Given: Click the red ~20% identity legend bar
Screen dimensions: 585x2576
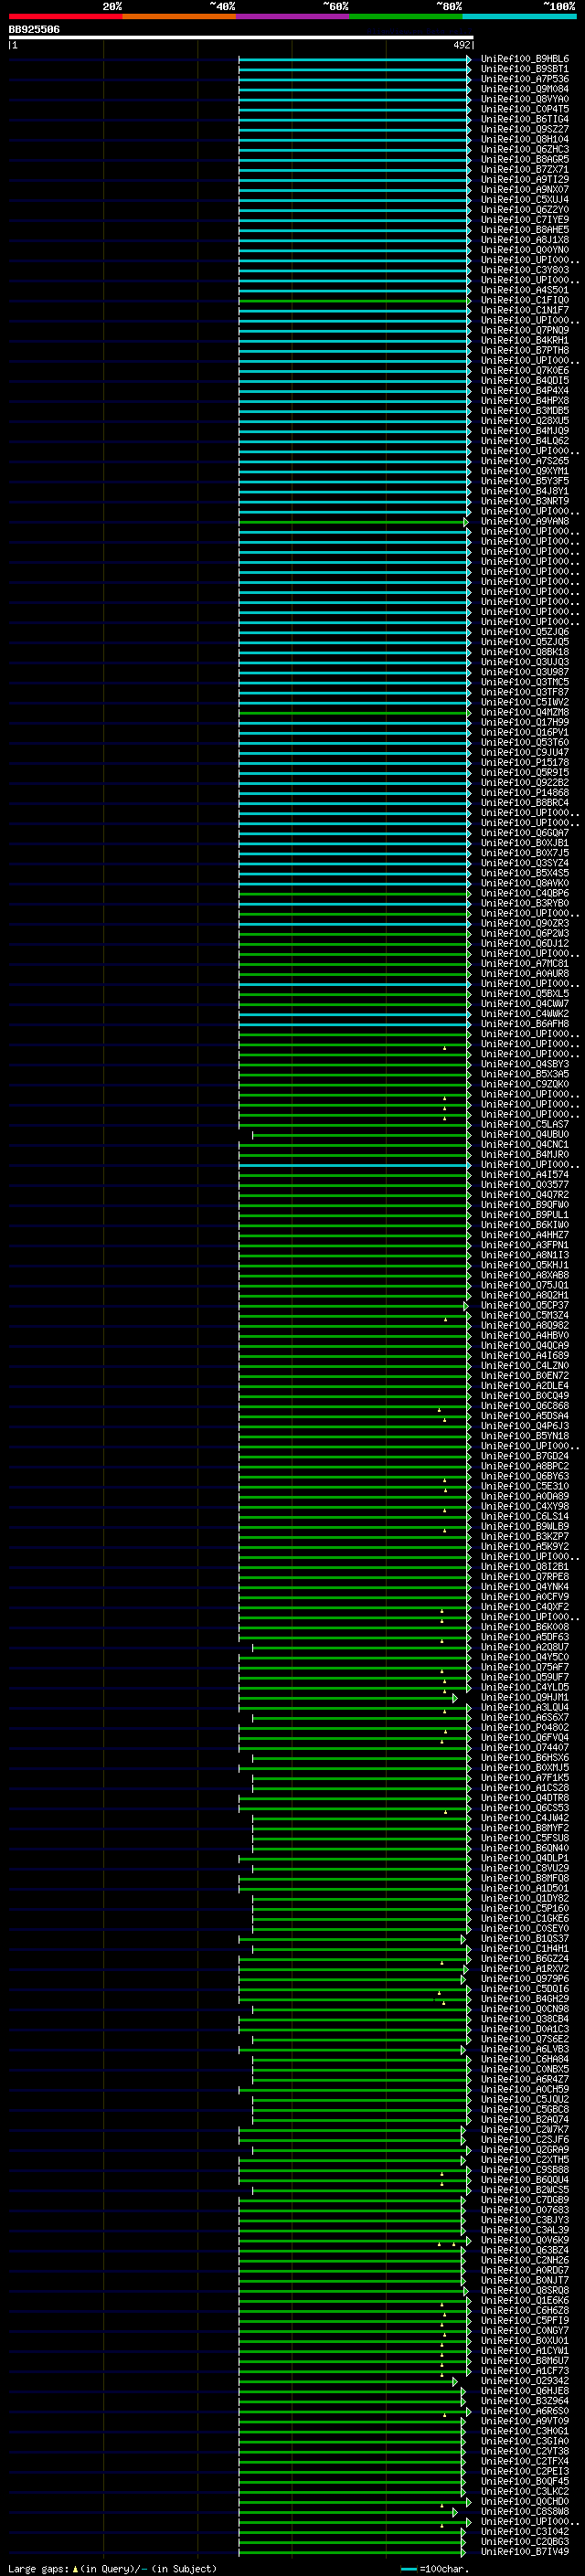Looking at the screenshot, I should tap(65, 16).
